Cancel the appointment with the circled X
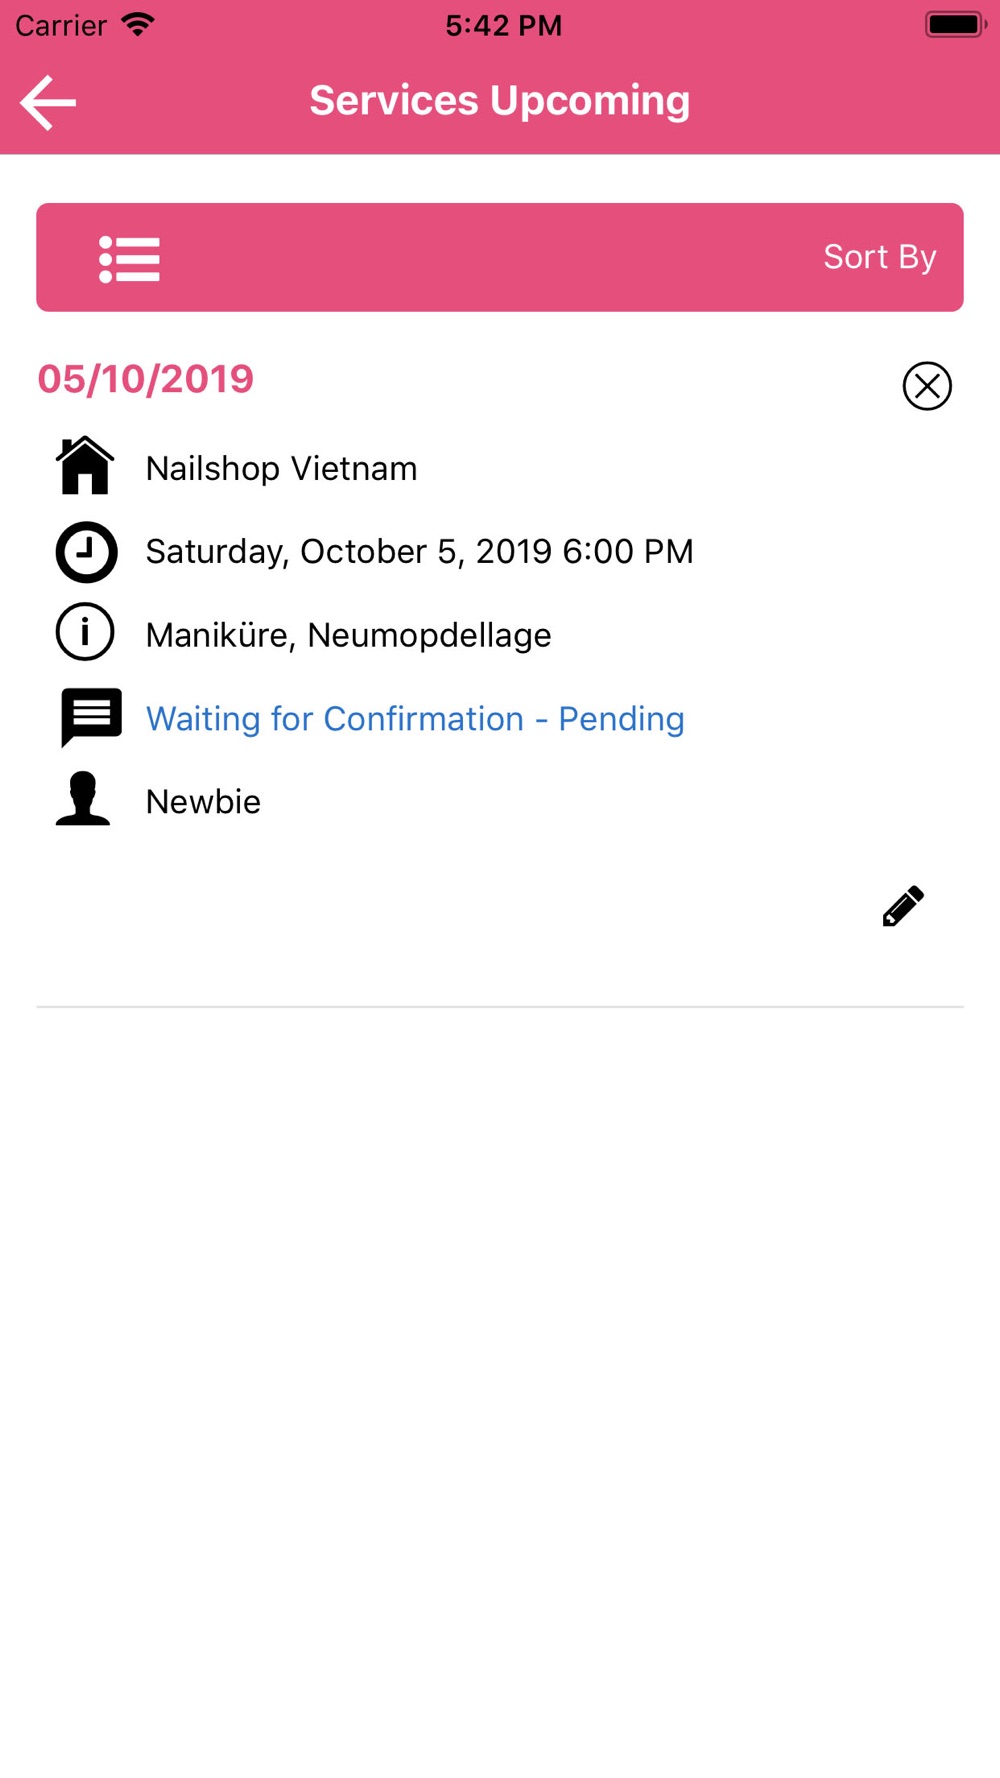 click(x=927, y=386)
